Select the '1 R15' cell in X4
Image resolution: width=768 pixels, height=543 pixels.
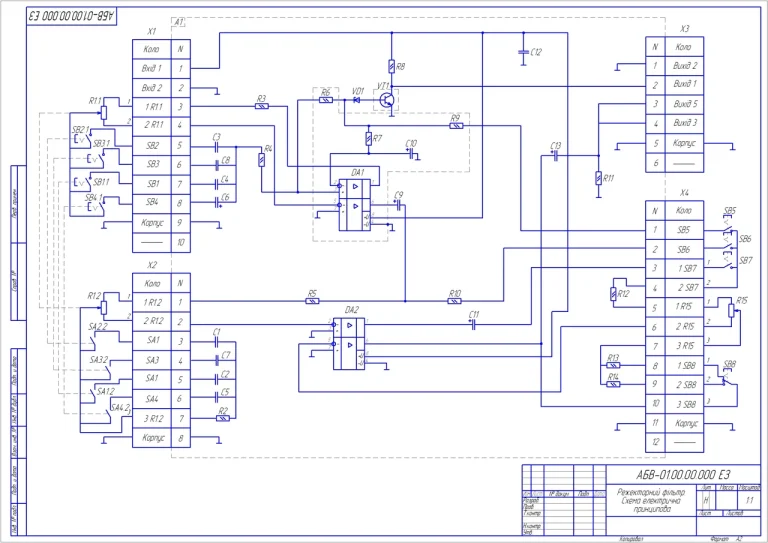coord(684,307)
